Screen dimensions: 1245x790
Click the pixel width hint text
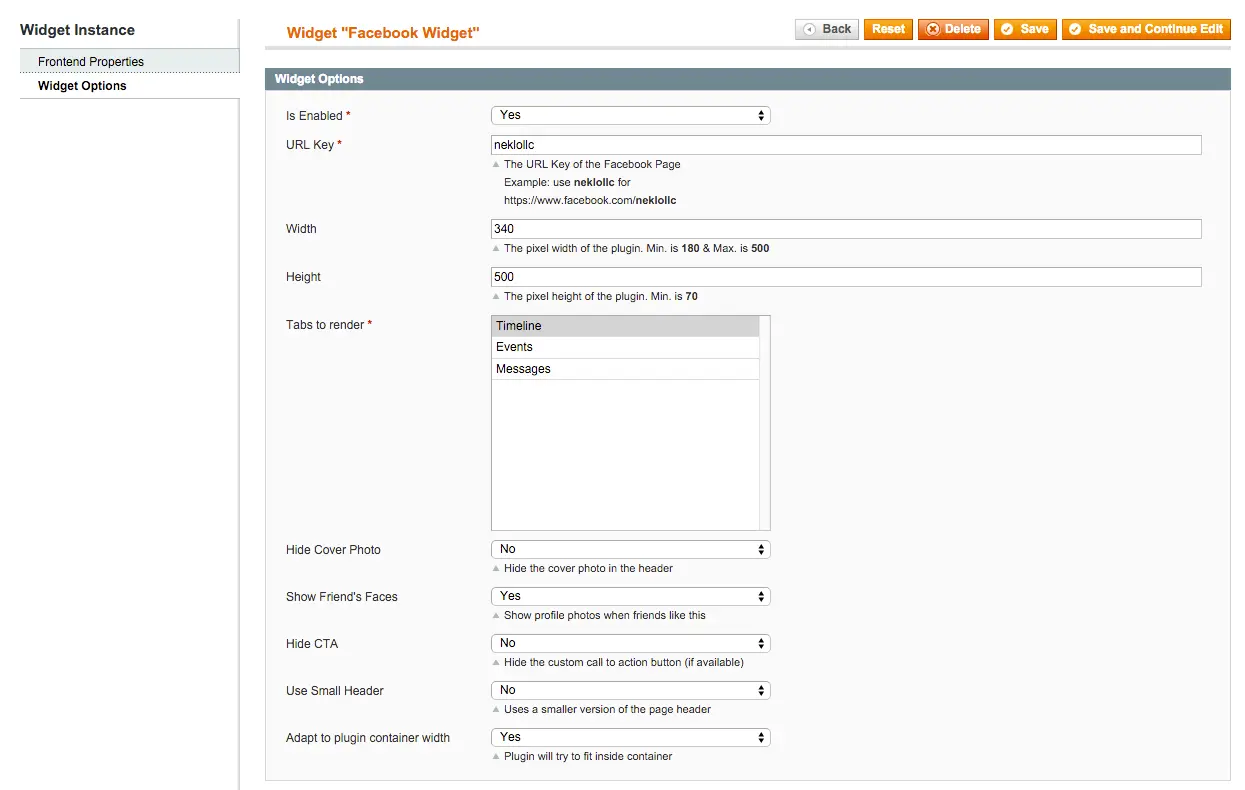click(637, 248)
